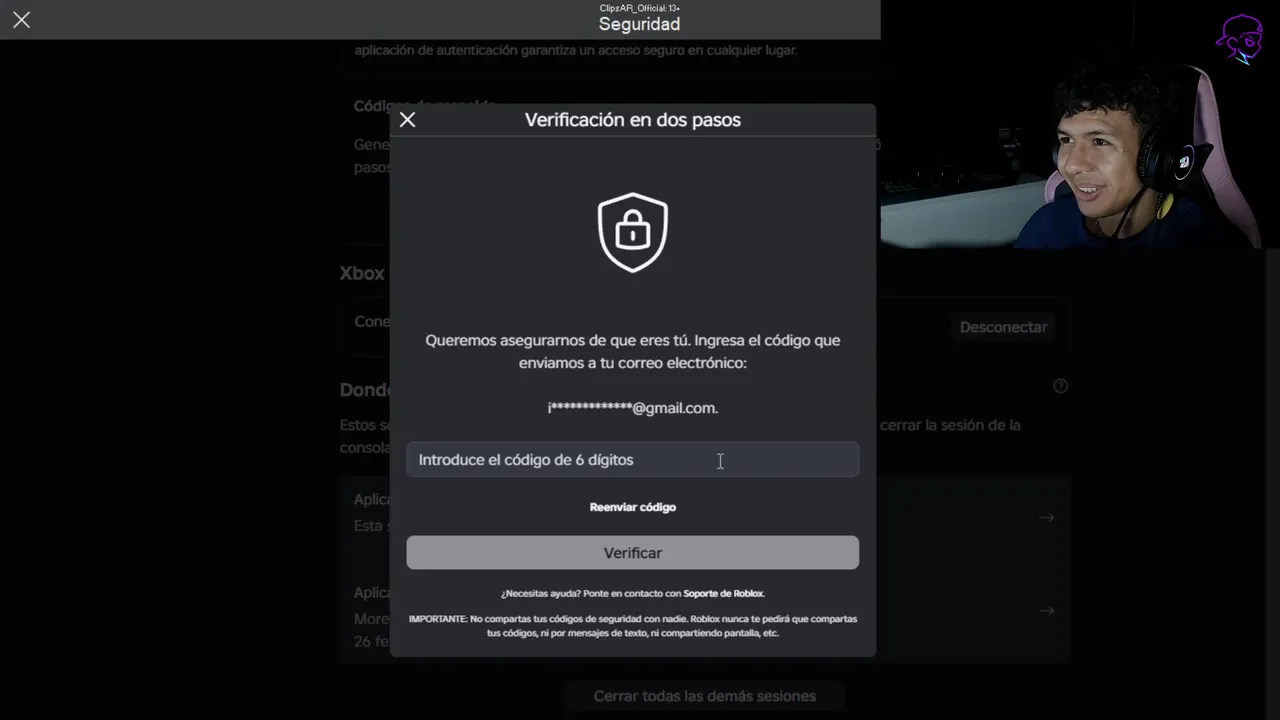Image resolution: width=1280 pixels, height=720 pixels.
Task: Open the second session arrow
Action: point(1047,610)
